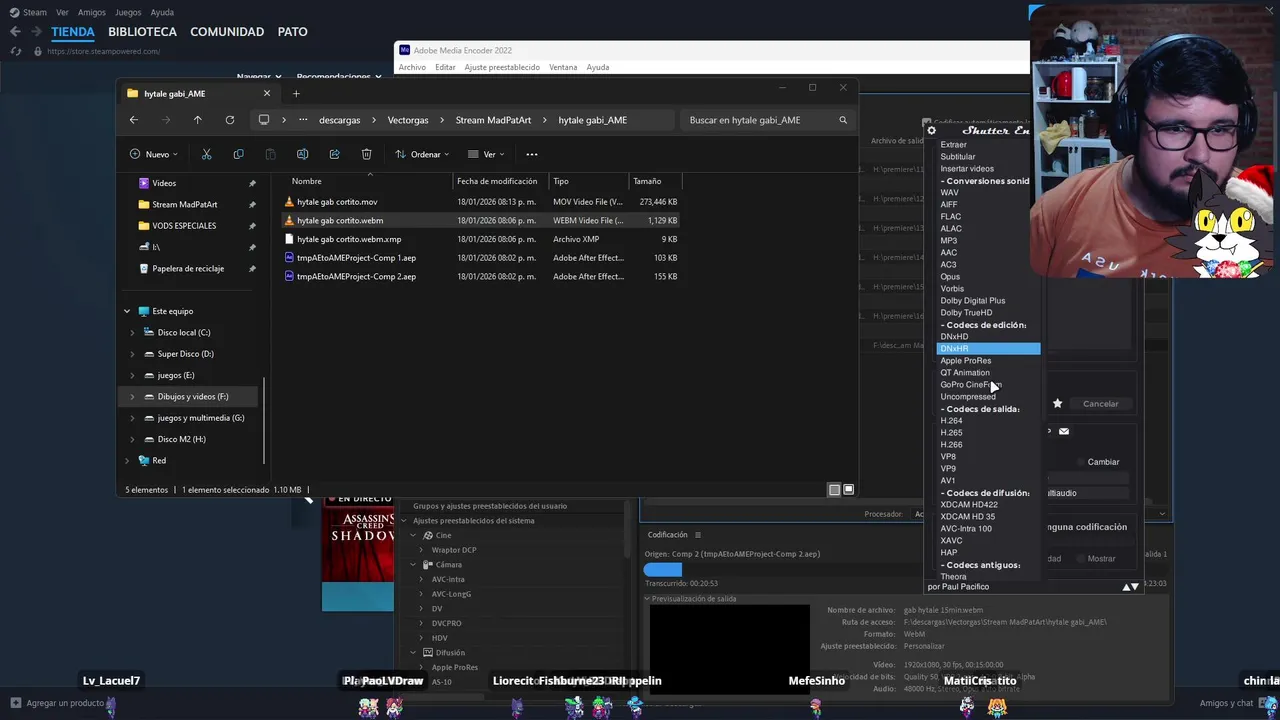
Task: Expand Disco local (C:) in sidebar
Action: pos(132,332)
